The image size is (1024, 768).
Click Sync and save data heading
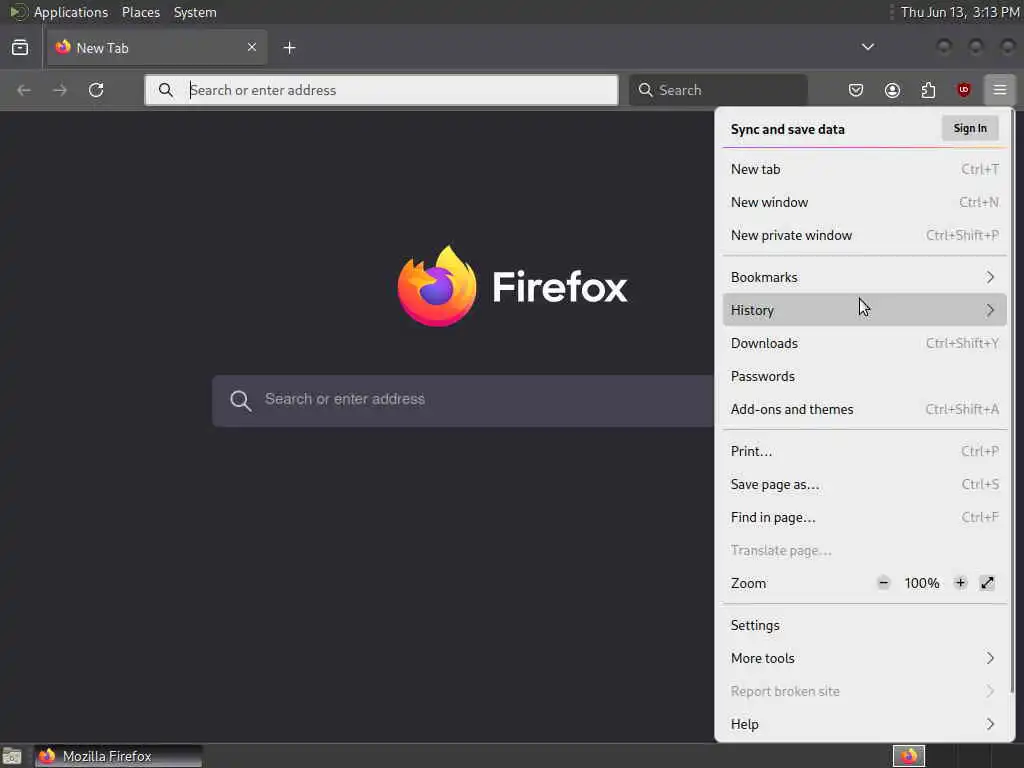coord(788,129)
